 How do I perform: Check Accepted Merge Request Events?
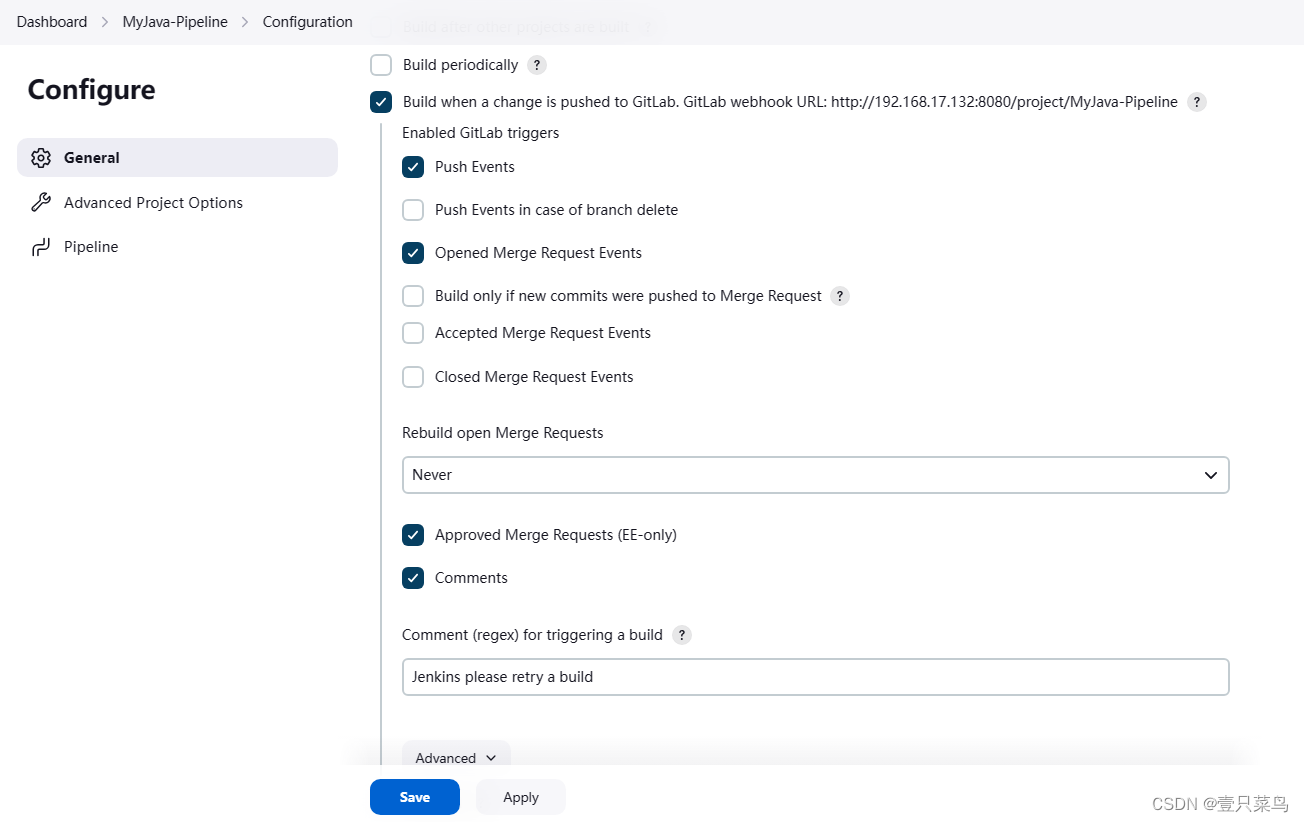pyautogui.click(x=413, y=333)
